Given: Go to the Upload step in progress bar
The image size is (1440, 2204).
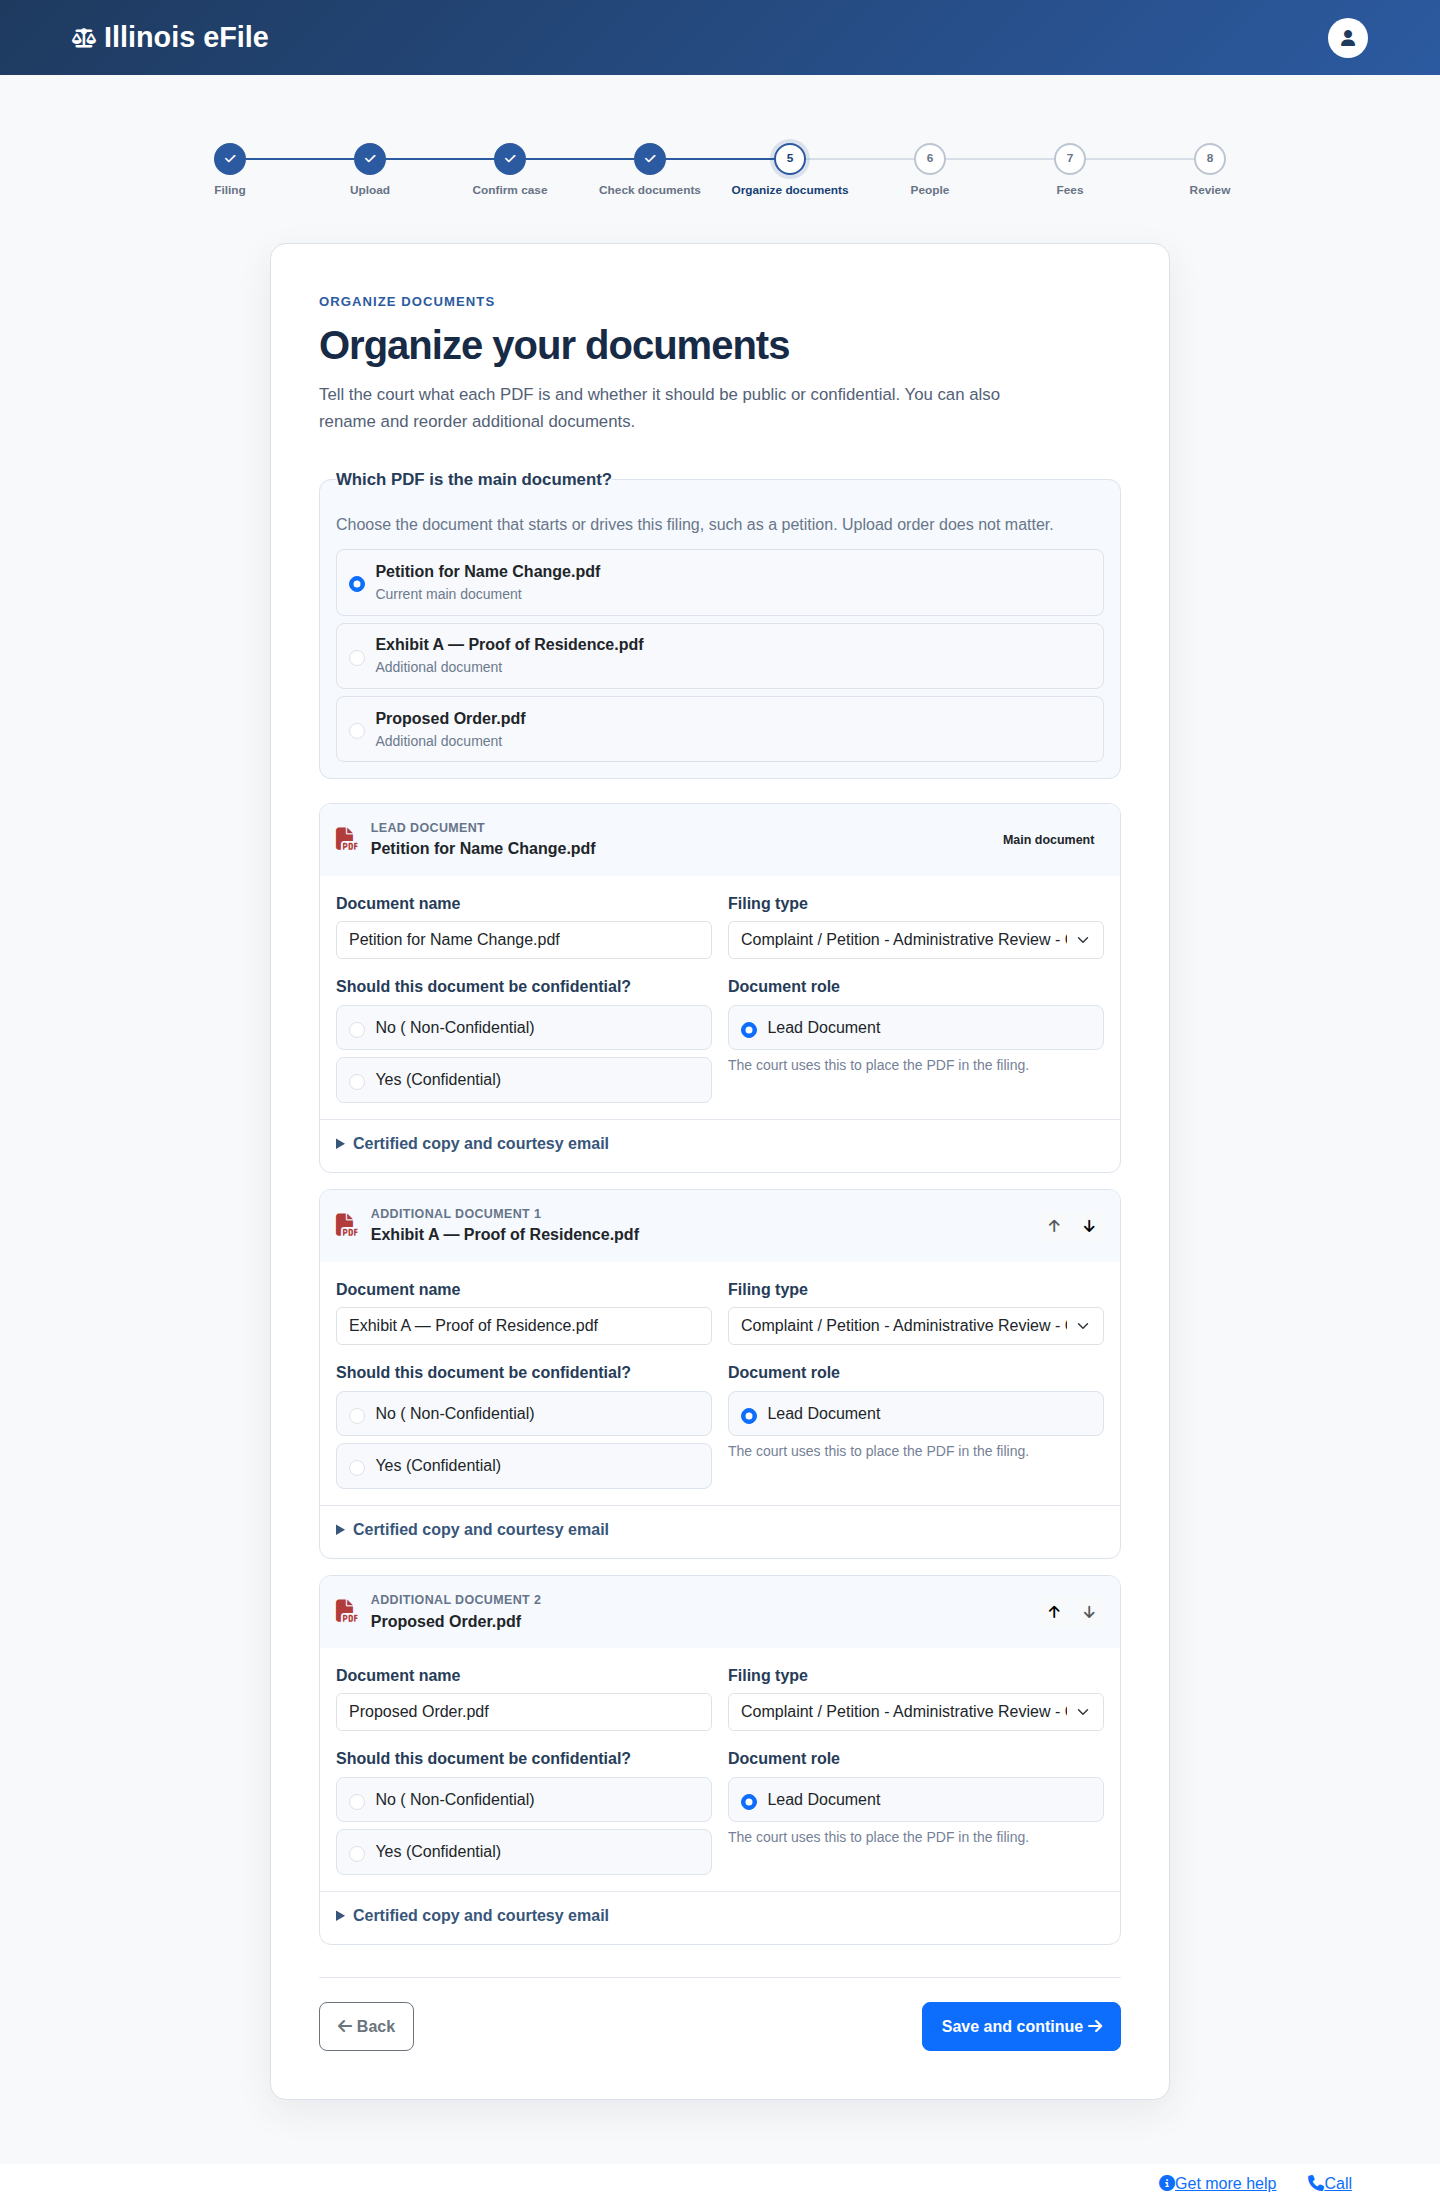Looking at the screenshot, I should 370,159.
